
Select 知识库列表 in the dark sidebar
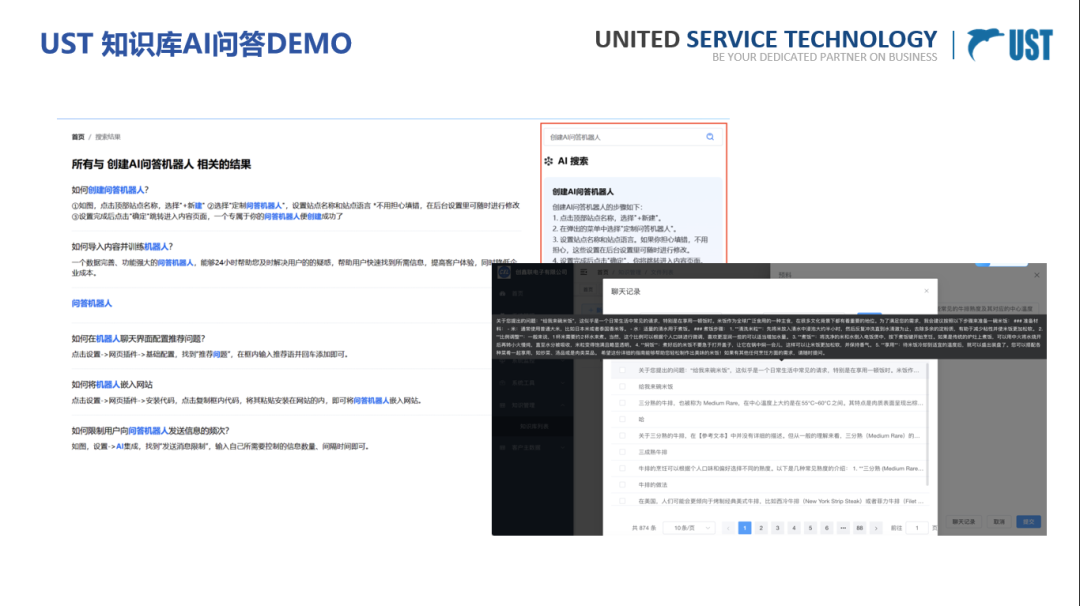pos(534,427)
